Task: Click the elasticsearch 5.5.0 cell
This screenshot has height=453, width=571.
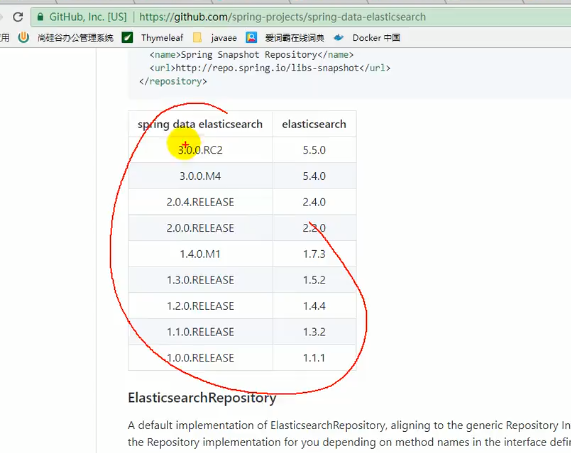Action: (x=314, y=150)
